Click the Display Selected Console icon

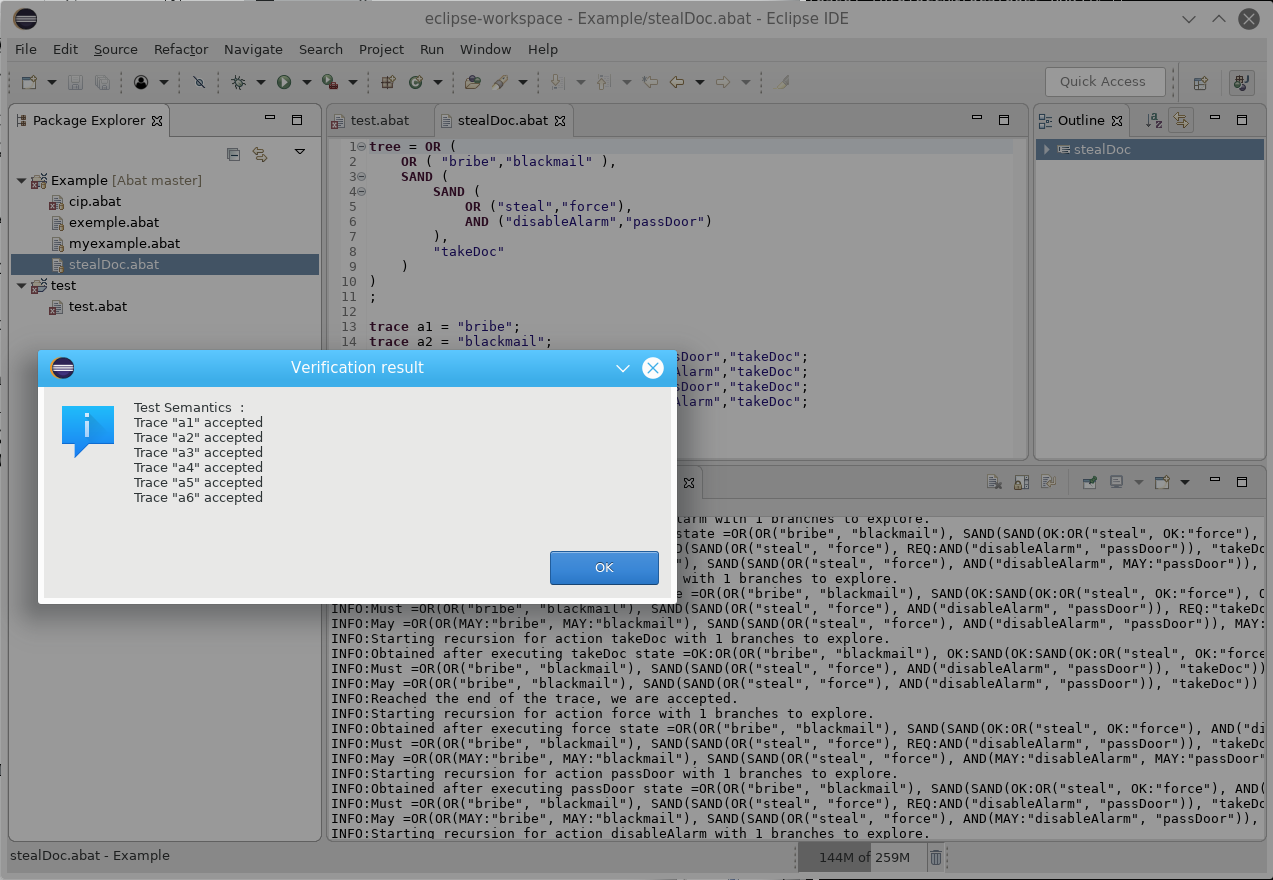coord(1116,482)
